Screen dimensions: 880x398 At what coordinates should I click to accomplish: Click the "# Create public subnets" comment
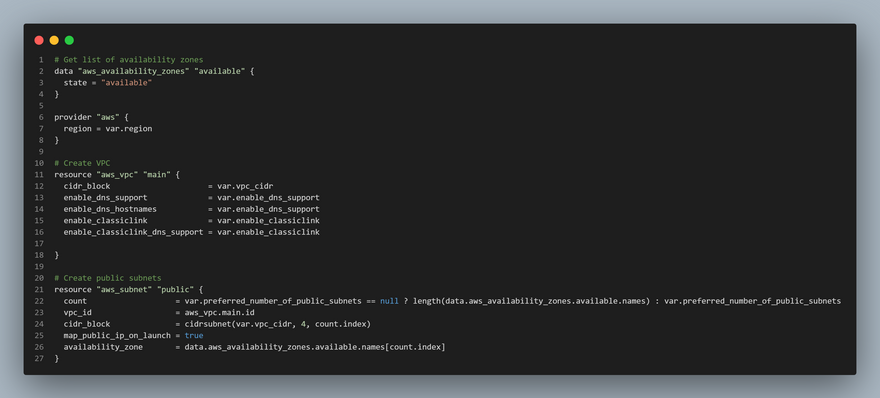click(x=108, y=278)
